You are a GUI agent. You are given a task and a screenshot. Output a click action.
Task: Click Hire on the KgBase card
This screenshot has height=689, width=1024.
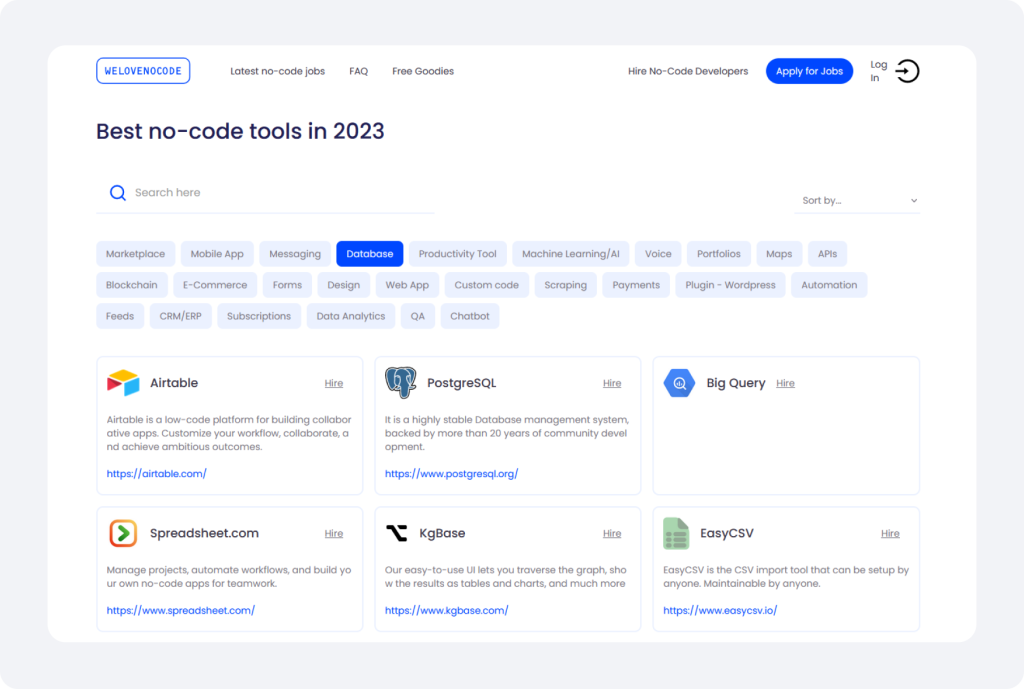tap(612, 534)
